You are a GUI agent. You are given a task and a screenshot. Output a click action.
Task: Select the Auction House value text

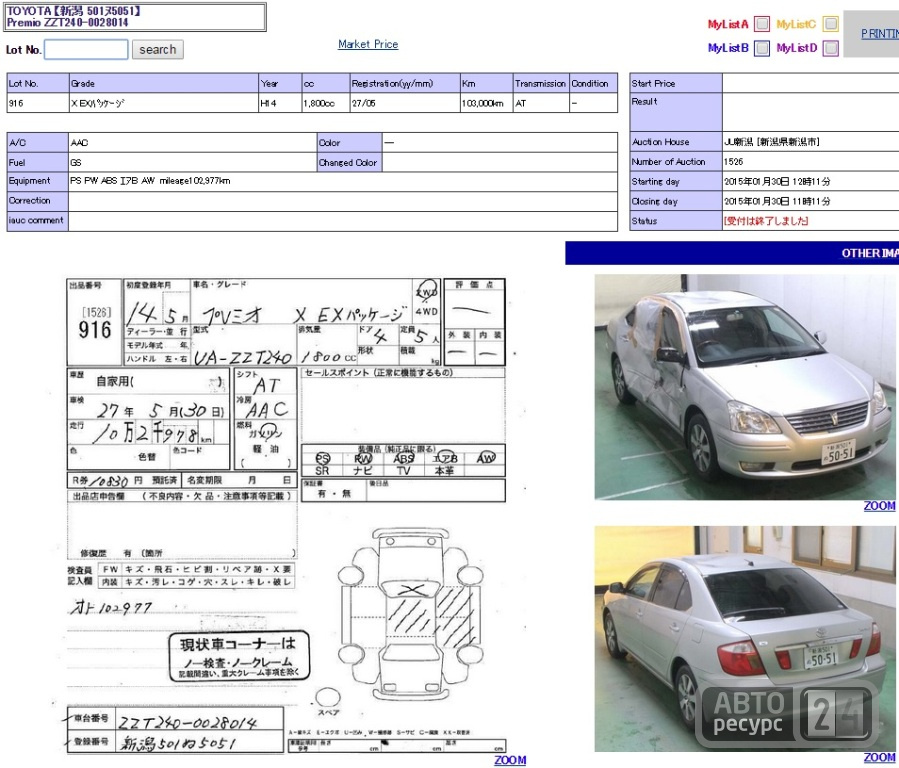[x=772, y=142]
